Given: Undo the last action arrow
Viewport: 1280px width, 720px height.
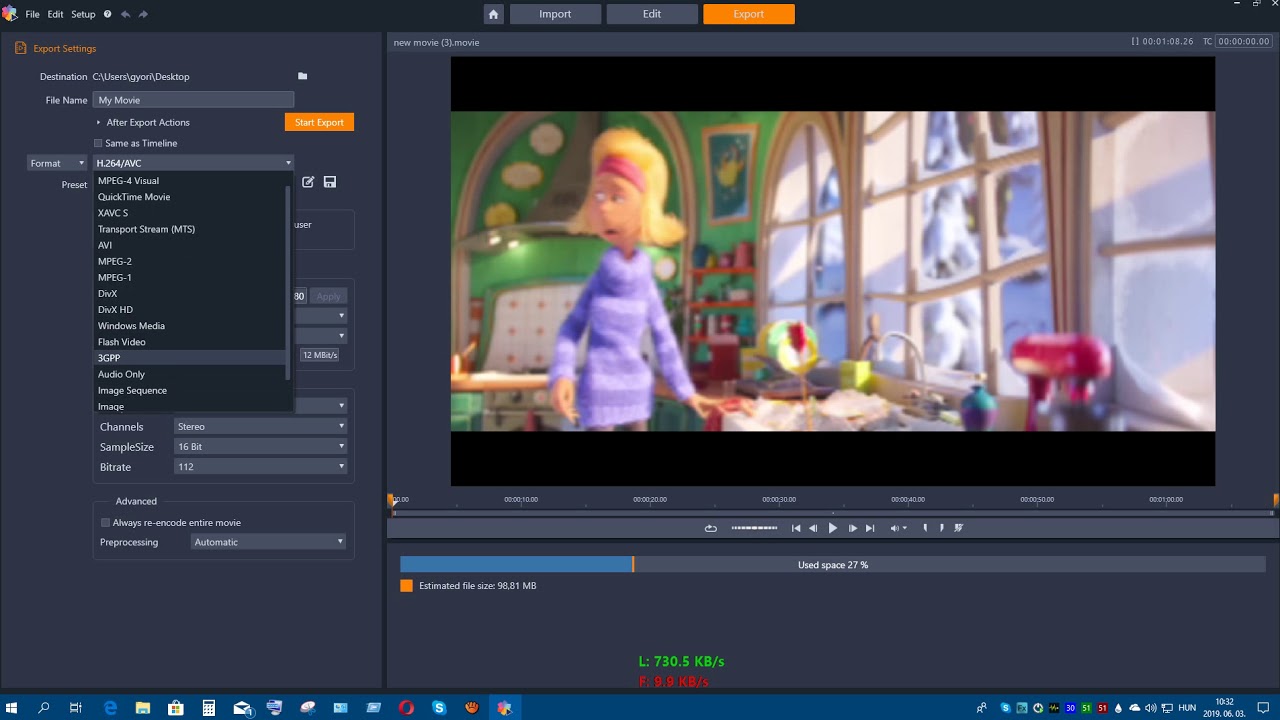Looking at the screenshot, I should click(125, 14).
